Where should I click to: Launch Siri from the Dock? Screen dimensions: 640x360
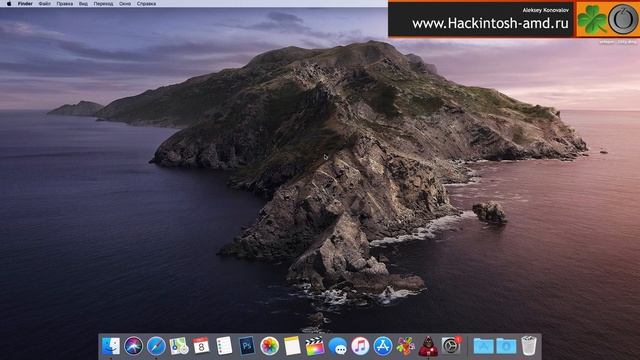pos(133,346)
